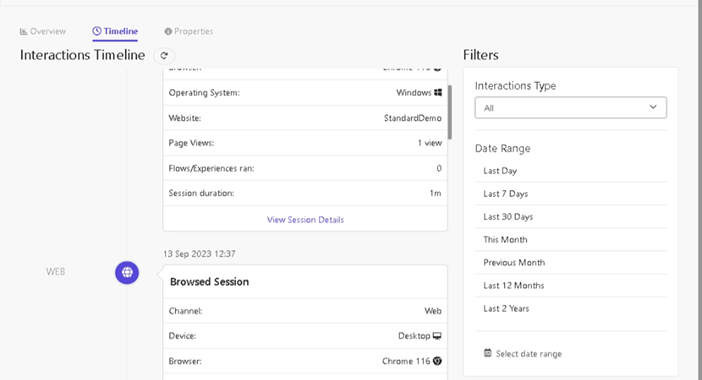Filter by This Month
Screen dimensions: 702x380
570,239
